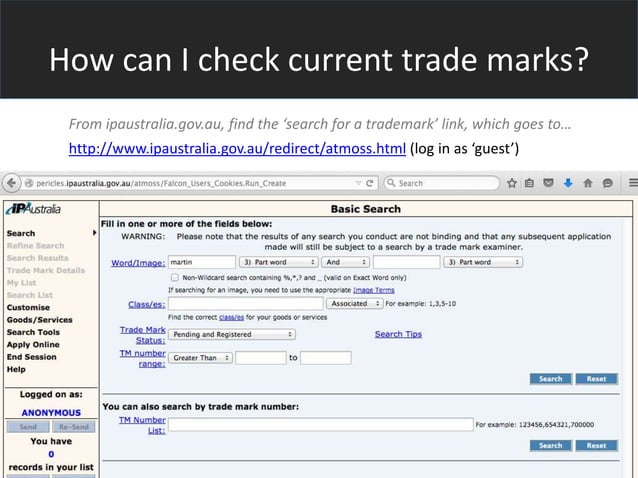Open the second Part word dropdown
The width and height of the screenshot is (638, 478).
pos(483,262)
